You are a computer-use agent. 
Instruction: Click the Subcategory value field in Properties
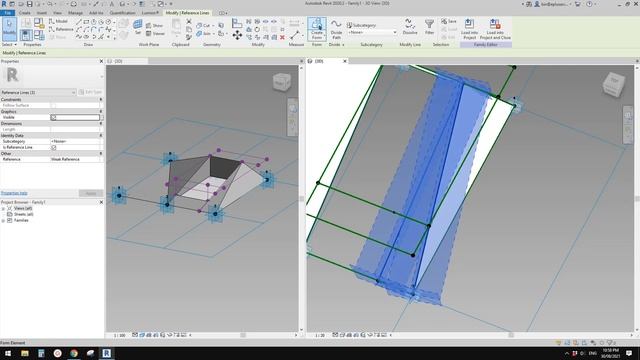[x=76, y=141]
